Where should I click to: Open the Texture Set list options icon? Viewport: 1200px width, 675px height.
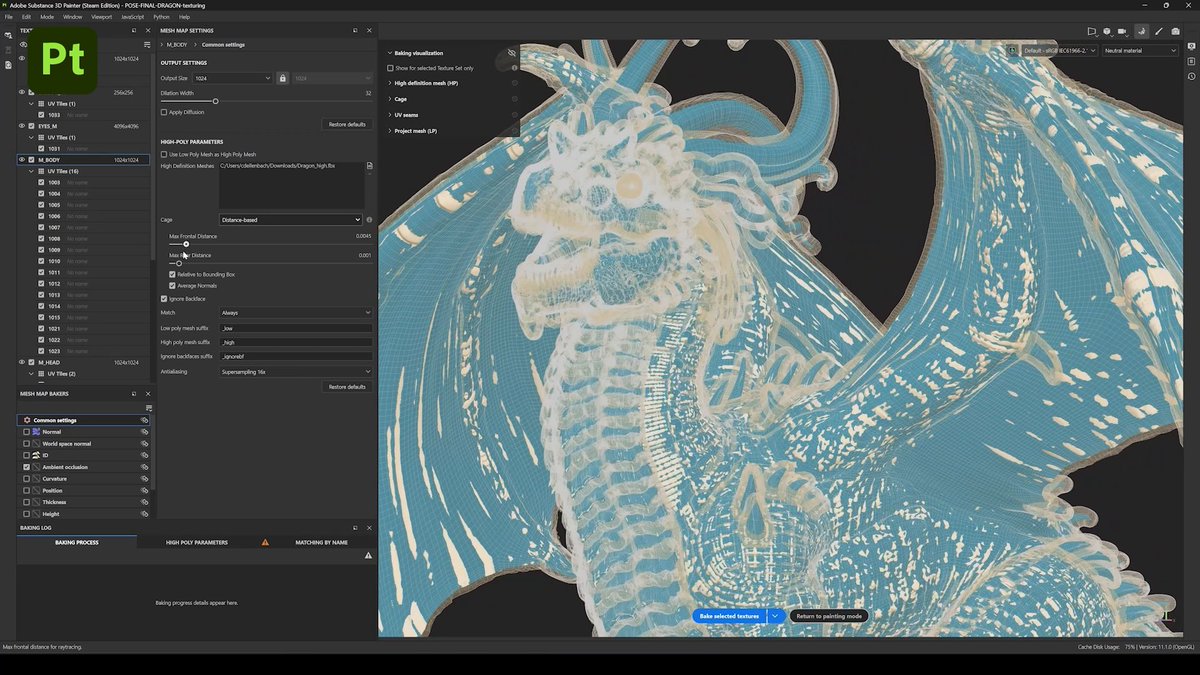point(147,44)
